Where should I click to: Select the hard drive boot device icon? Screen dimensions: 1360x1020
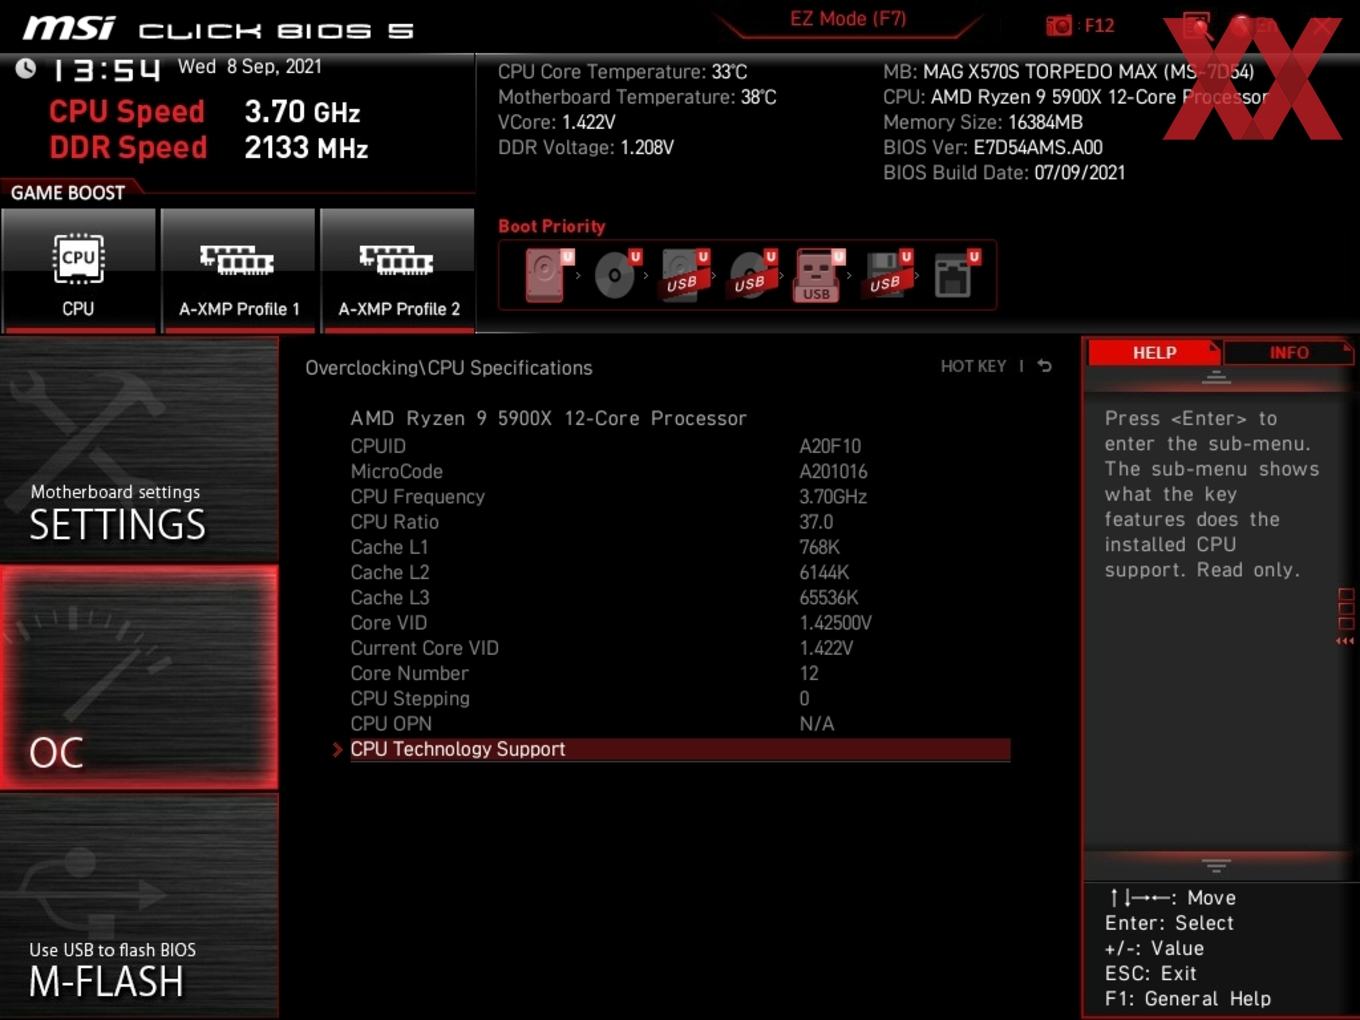(x=547, y=275)
